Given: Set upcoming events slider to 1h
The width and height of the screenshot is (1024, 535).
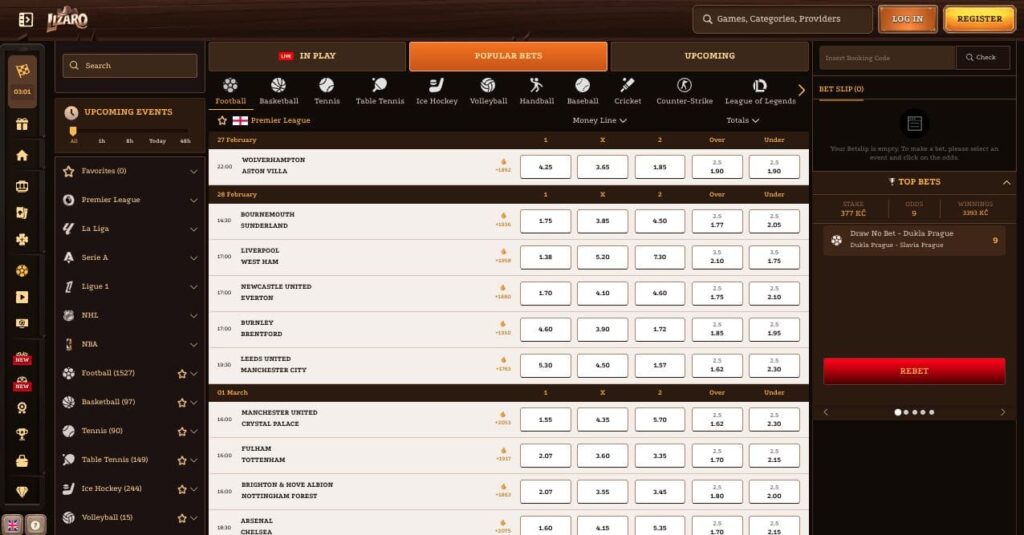Looking at the screenshot, I should tap(102, 140).
